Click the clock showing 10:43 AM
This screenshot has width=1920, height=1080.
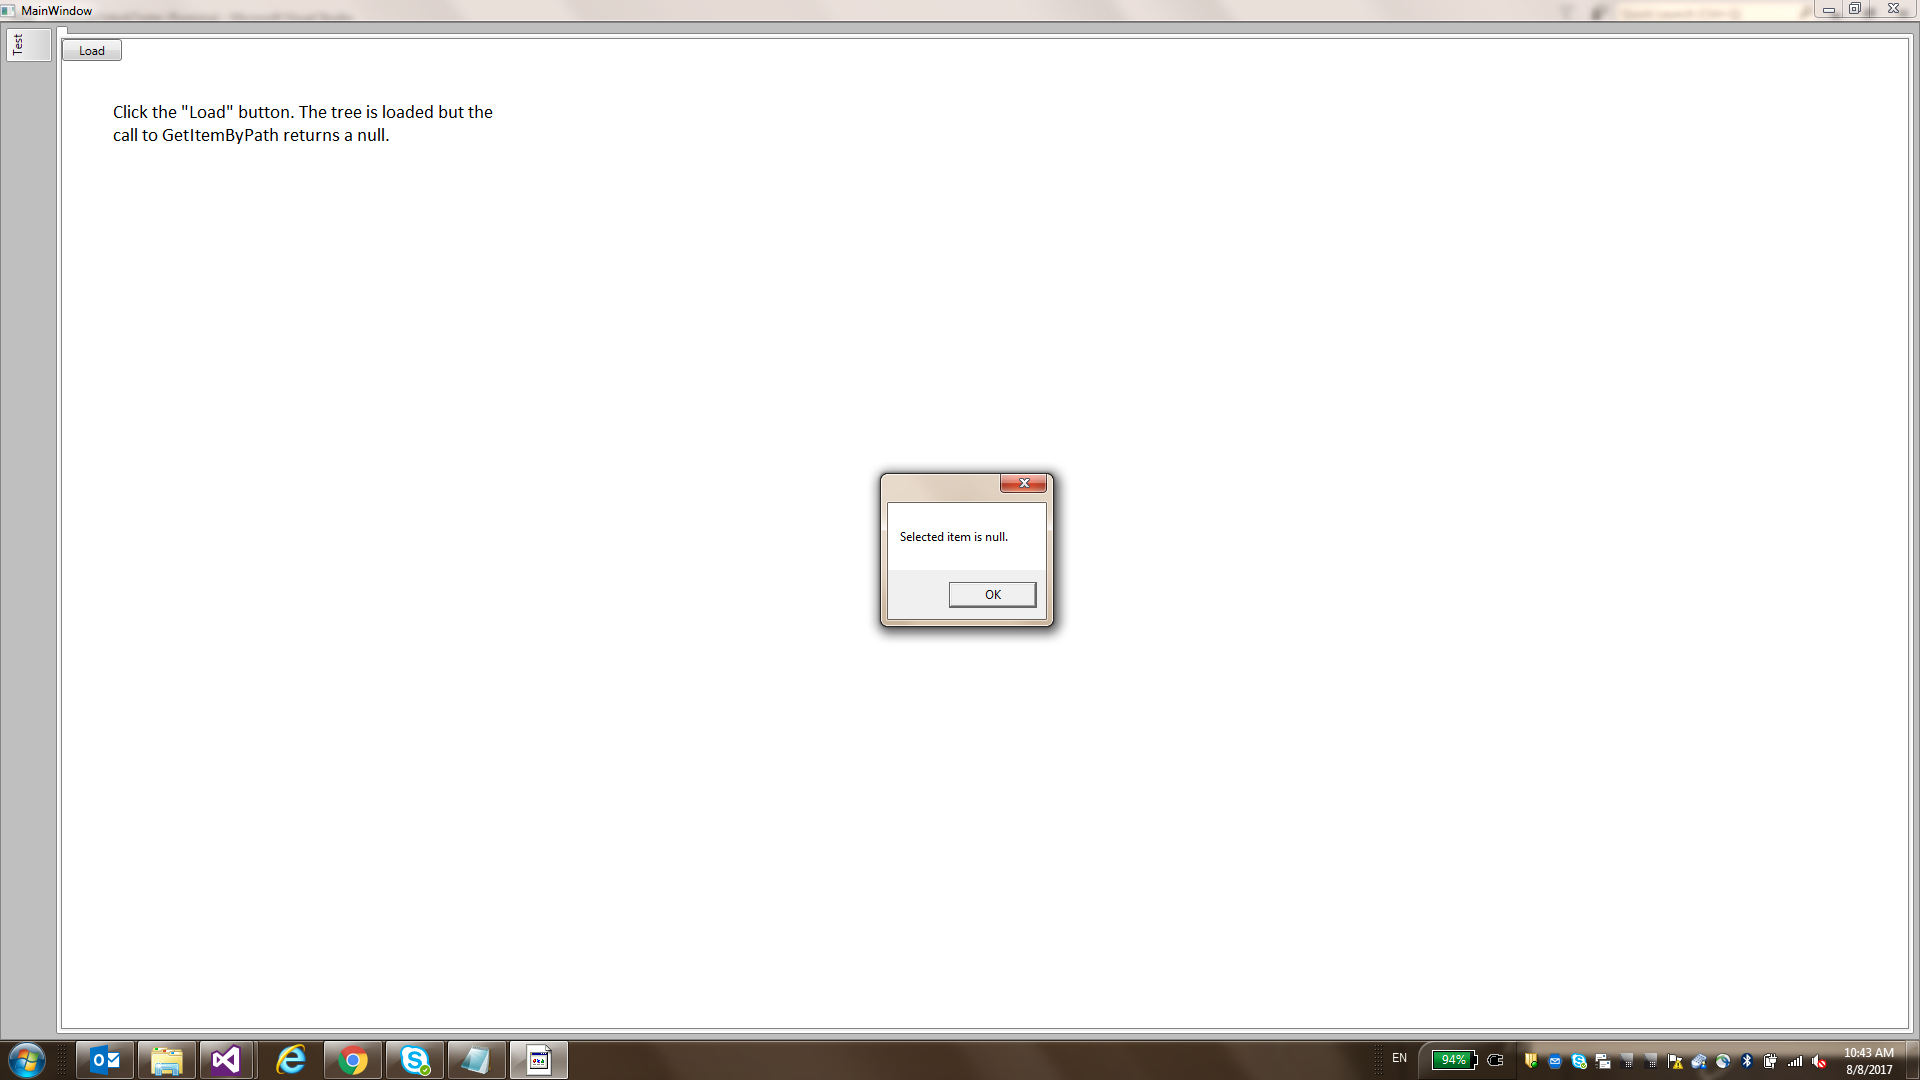pyautogui.click(x=1868, y=1061)
